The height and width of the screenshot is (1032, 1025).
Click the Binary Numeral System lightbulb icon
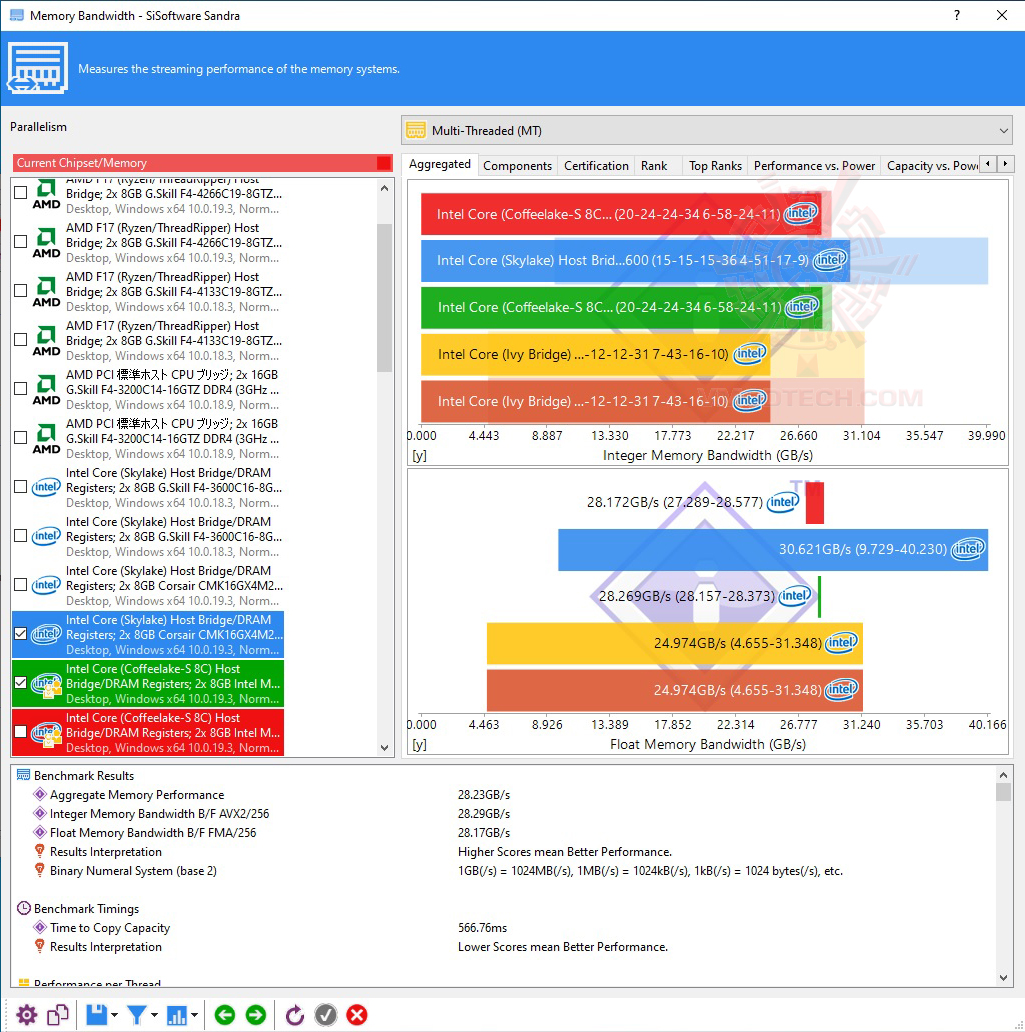tap(40, 871)
